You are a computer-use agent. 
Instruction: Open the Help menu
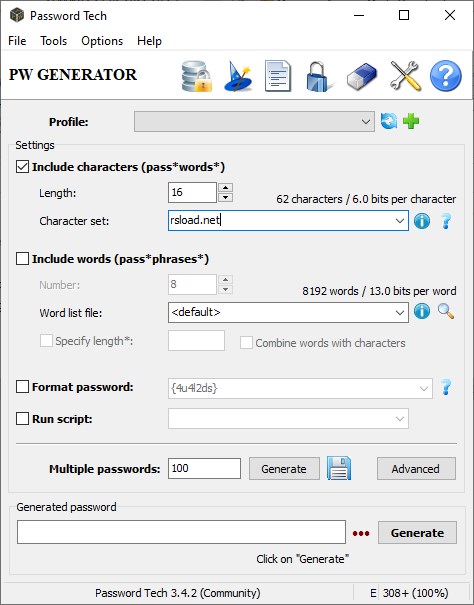coord(149,41)
